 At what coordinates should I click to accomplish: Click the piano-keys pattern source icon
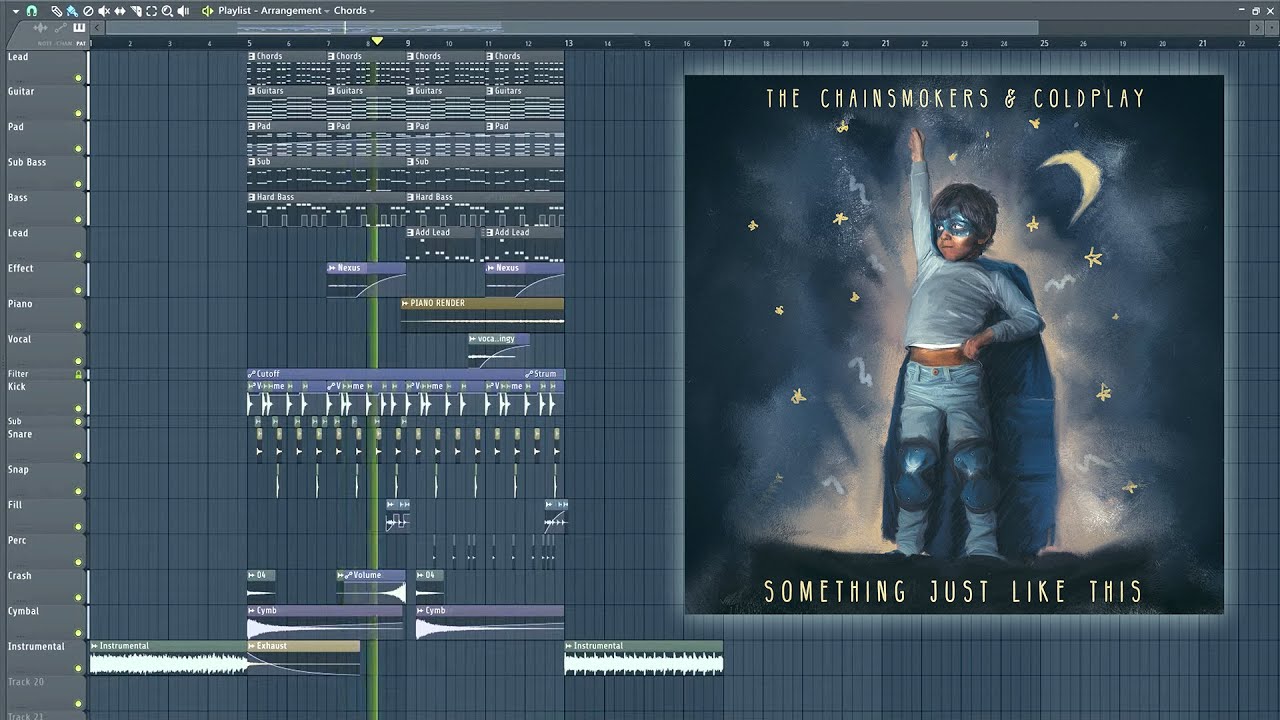(x=79, y=28)
